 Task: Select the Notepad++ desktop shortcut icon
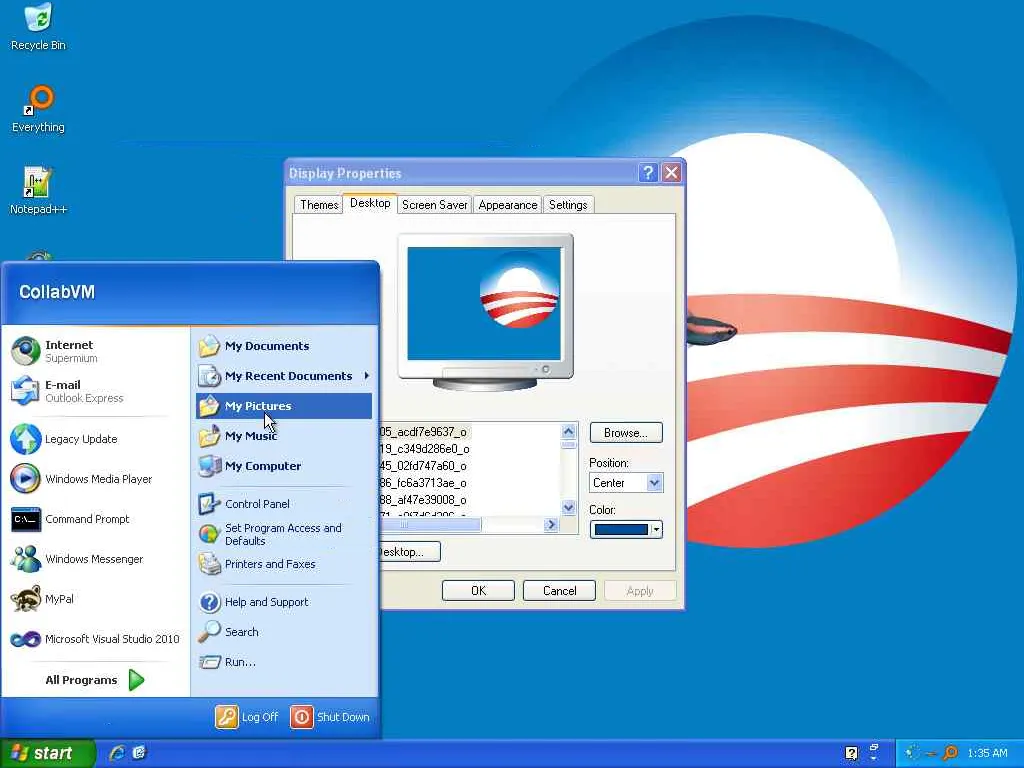[x=38, y=191]
